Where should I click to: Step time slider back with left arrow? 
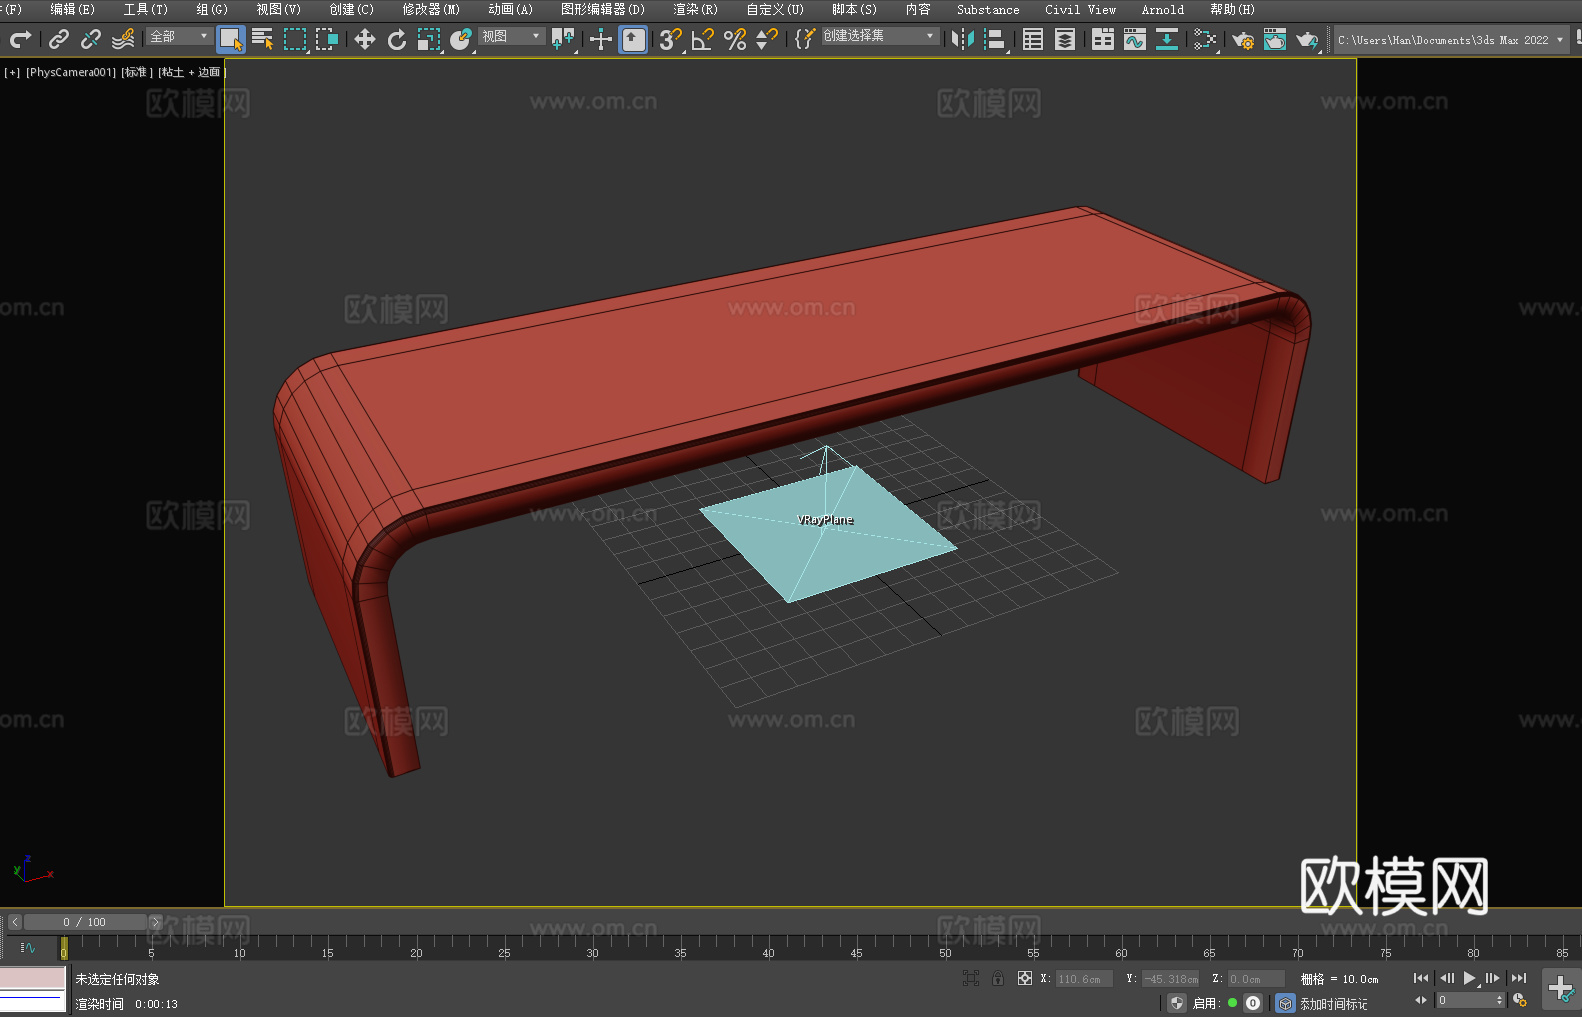tap(15, 922)
